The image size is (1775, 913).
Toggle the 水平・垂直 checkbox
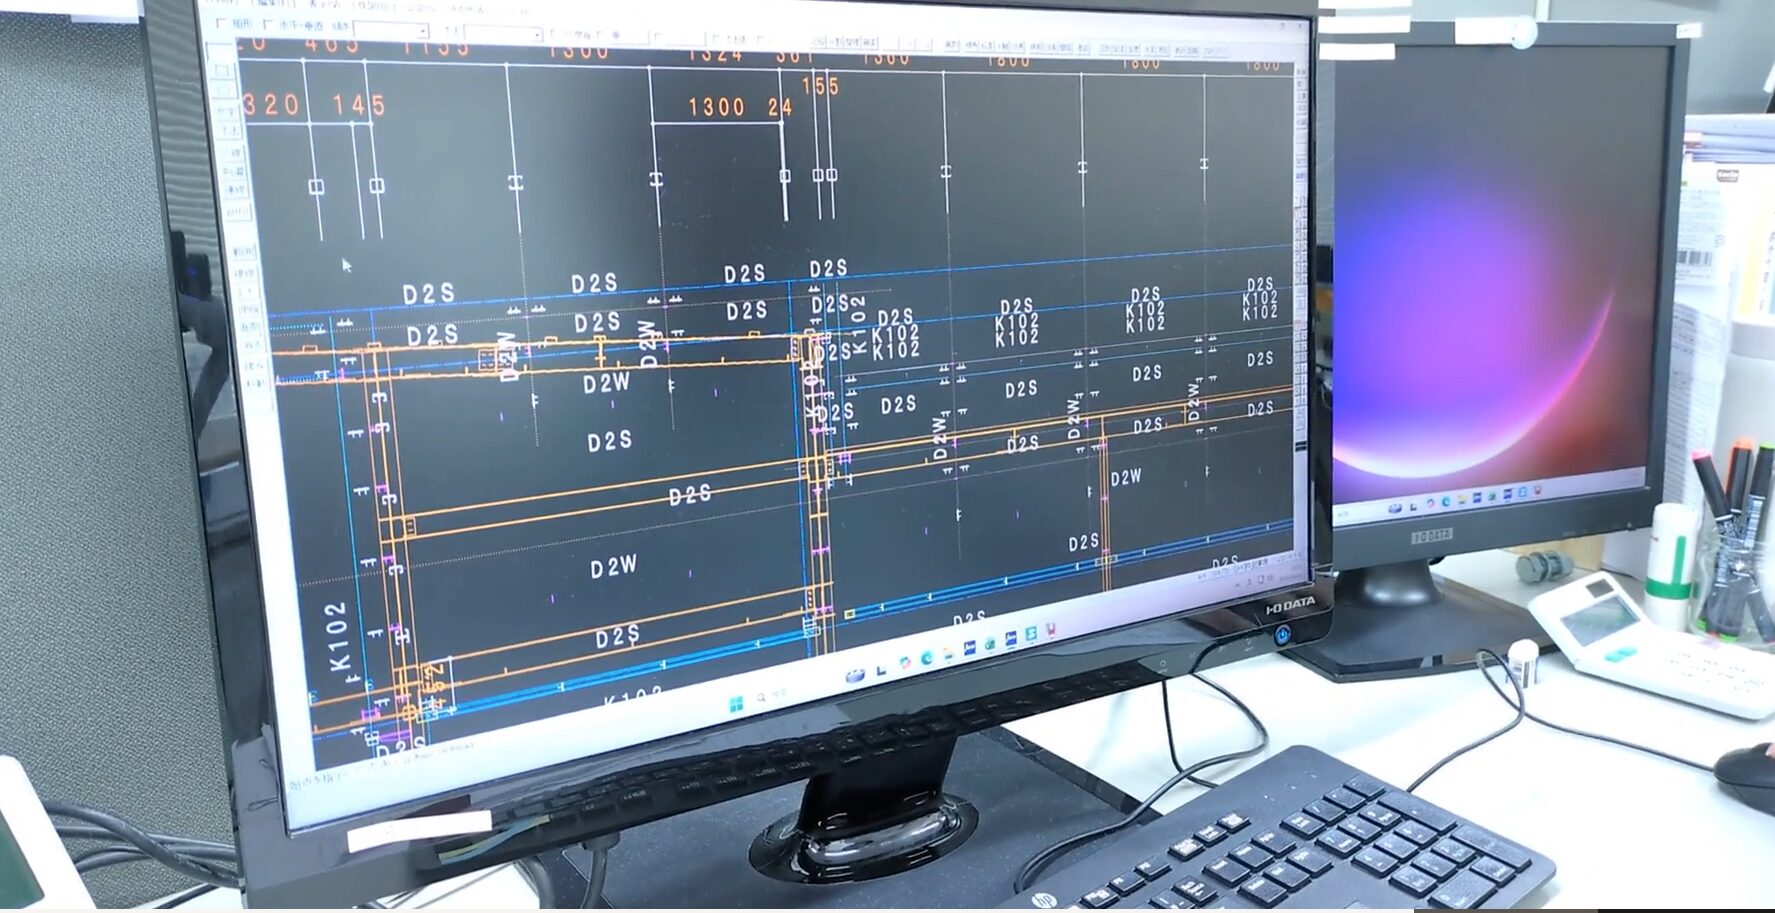(x=268, y=25)
